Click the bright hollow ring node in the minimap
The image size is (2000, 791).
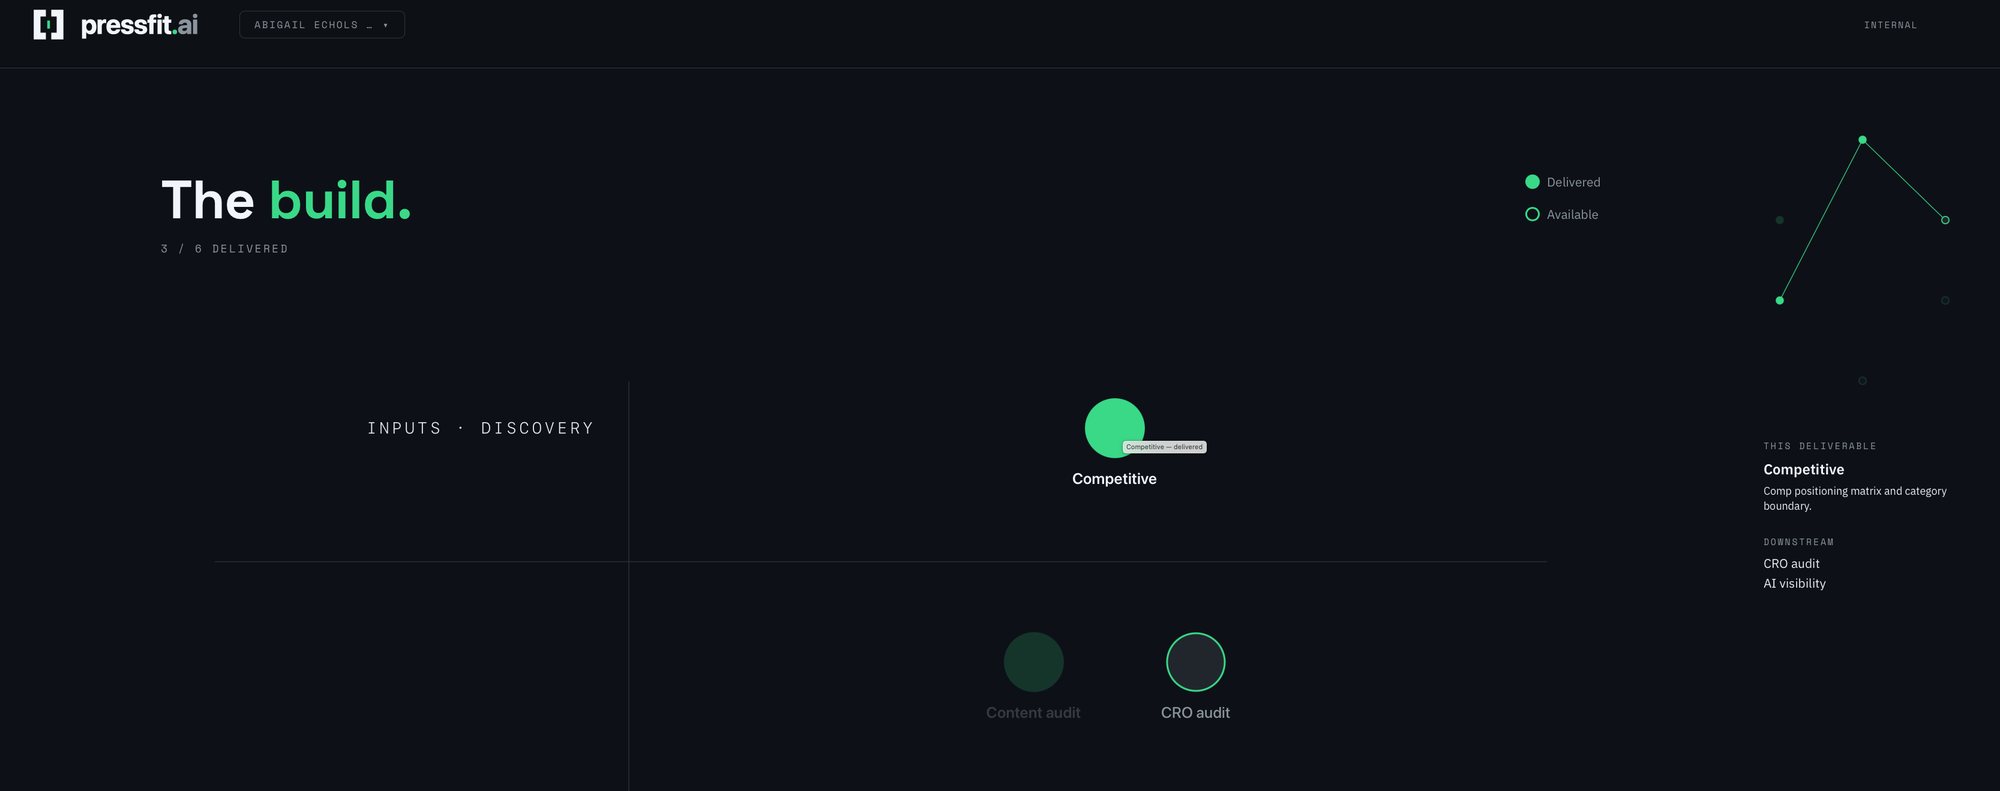pos(1945,220)
